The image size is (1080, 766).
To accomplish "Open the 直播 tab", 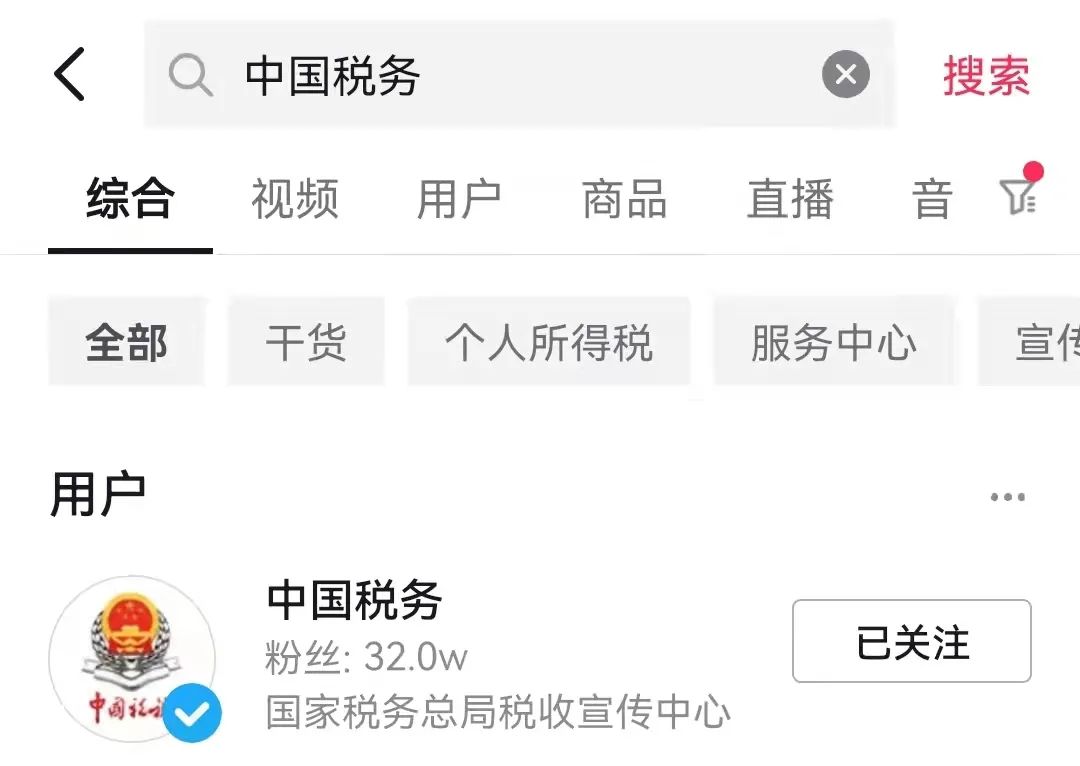I will (x=790, y=198).
